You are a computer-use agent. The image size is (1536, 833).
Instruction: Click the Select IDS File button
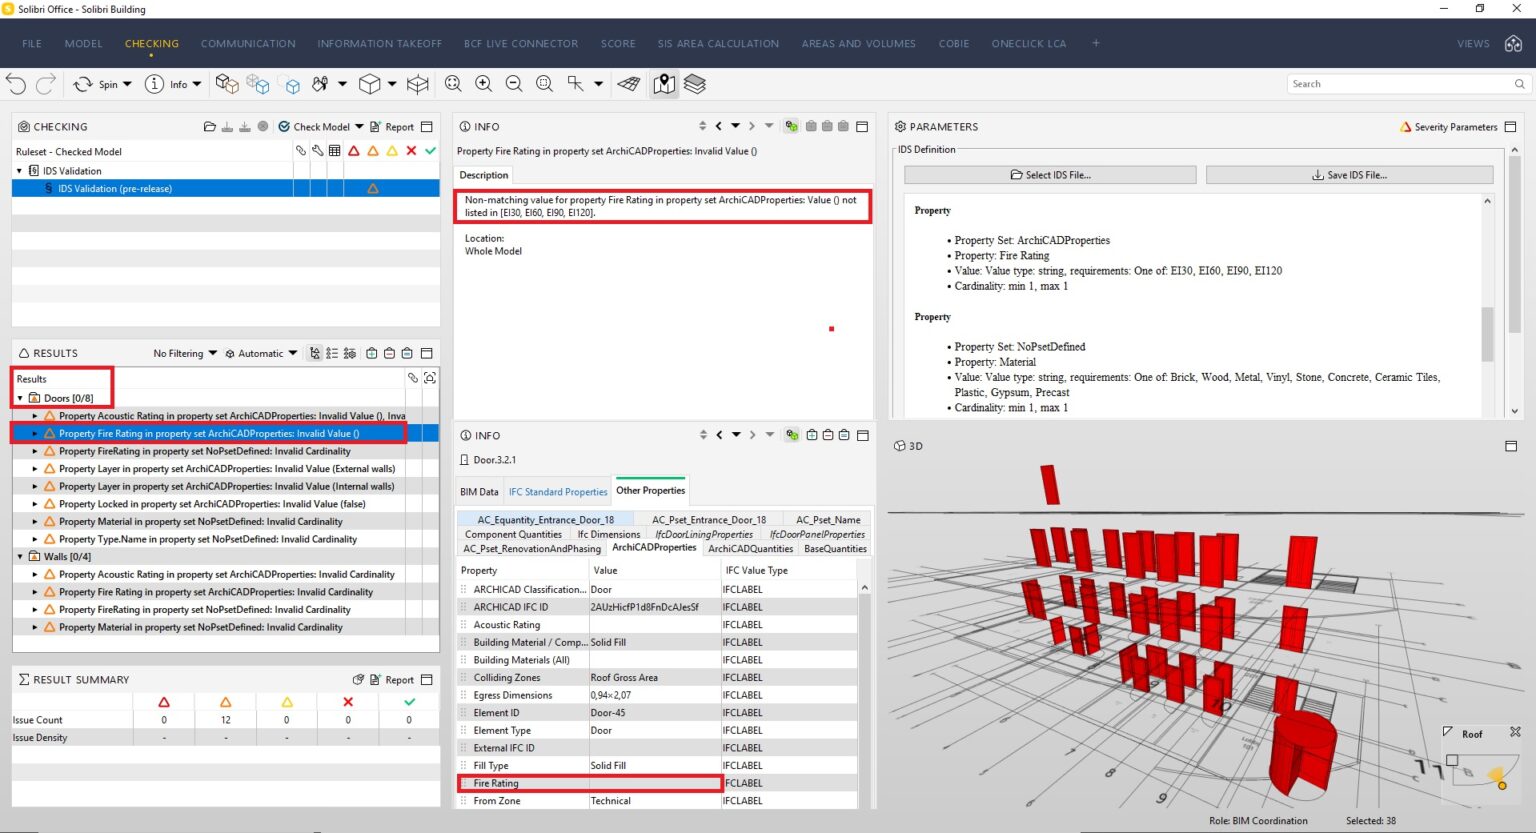[1050, 175]
